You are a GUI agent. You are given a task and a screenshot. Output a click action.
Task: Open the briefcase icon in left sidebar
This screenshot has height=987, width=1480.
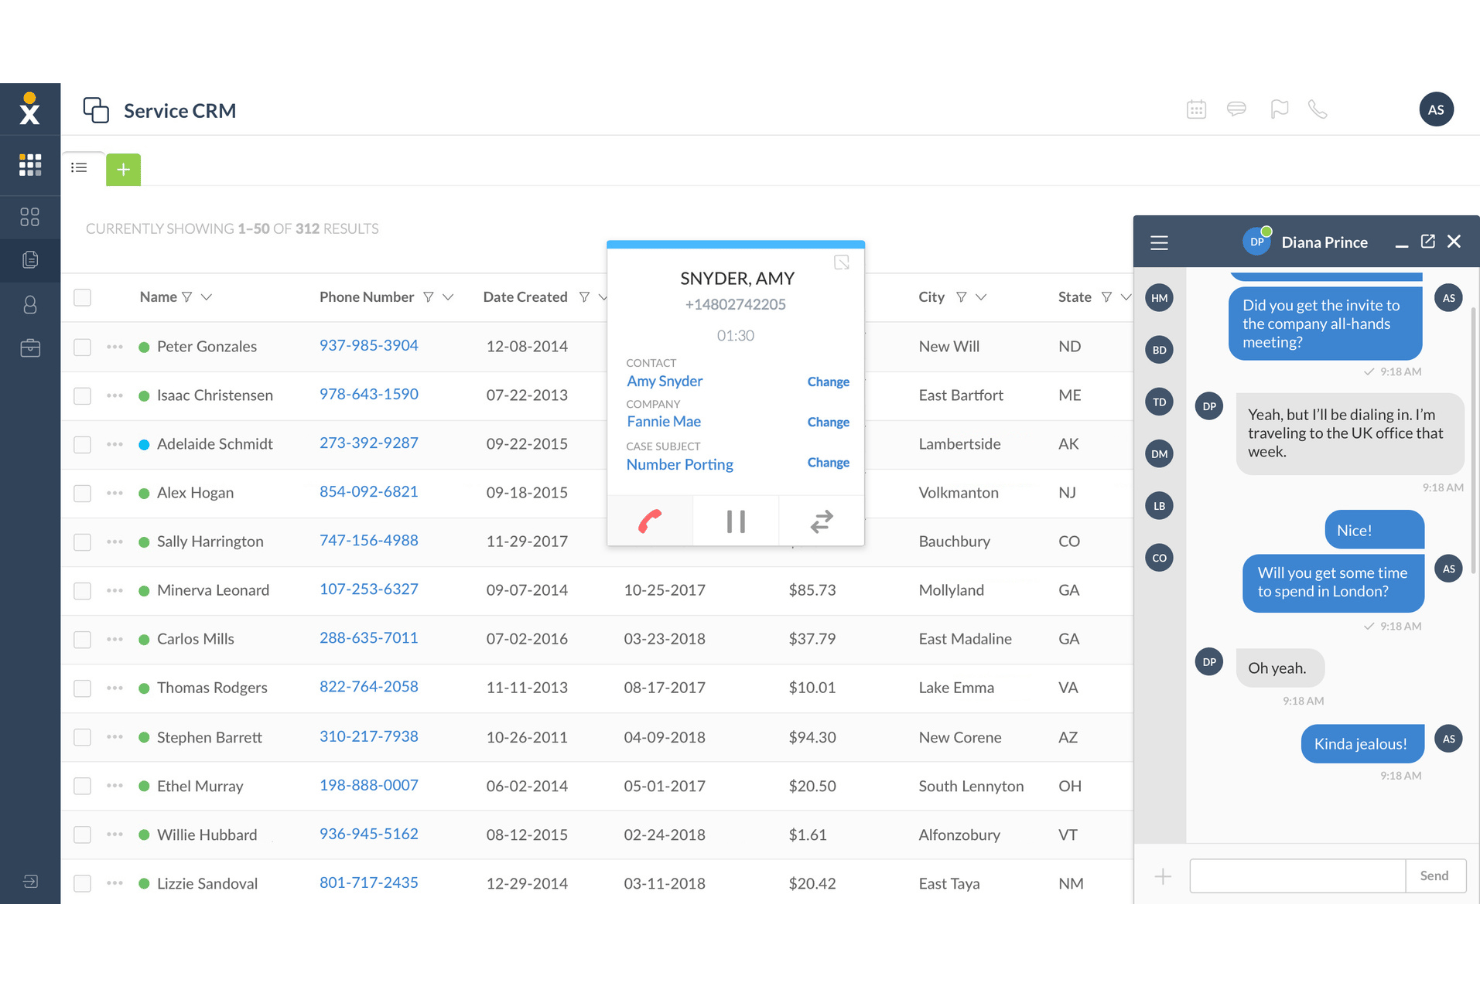[x=30, y=348]
